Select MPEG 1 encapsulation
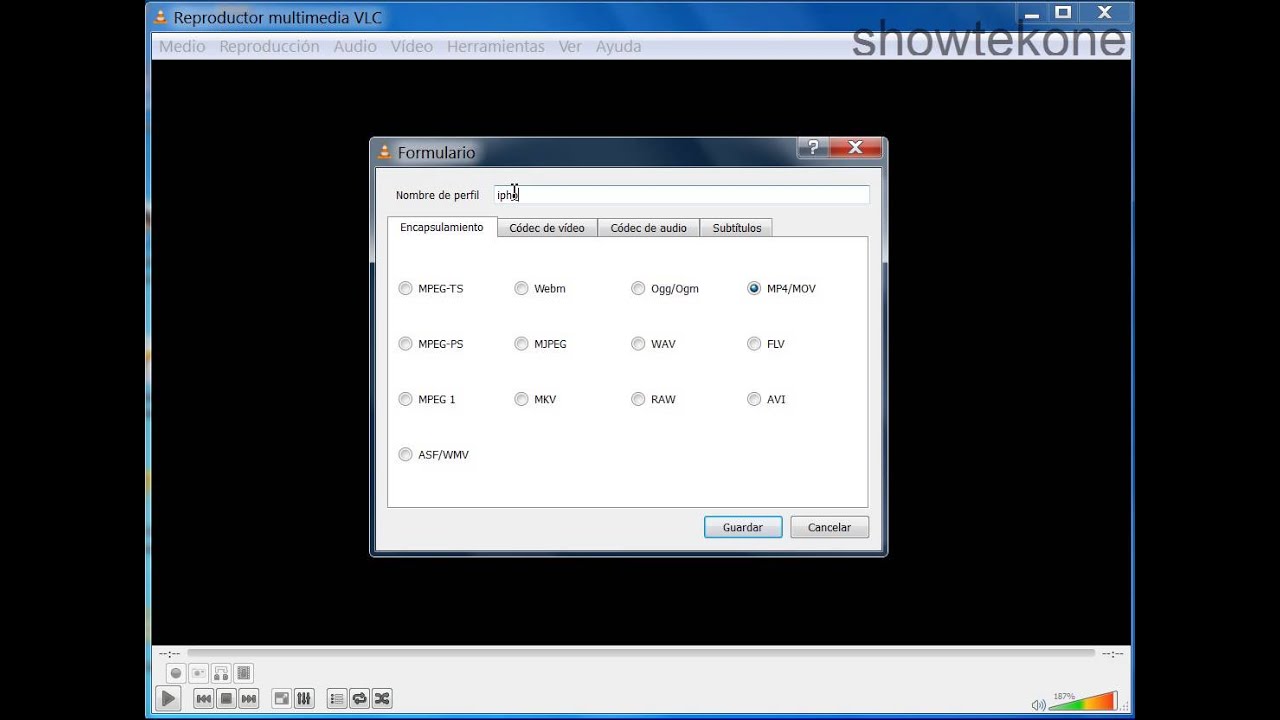Viewport: 1280px width, 720px height. [427, 399]
